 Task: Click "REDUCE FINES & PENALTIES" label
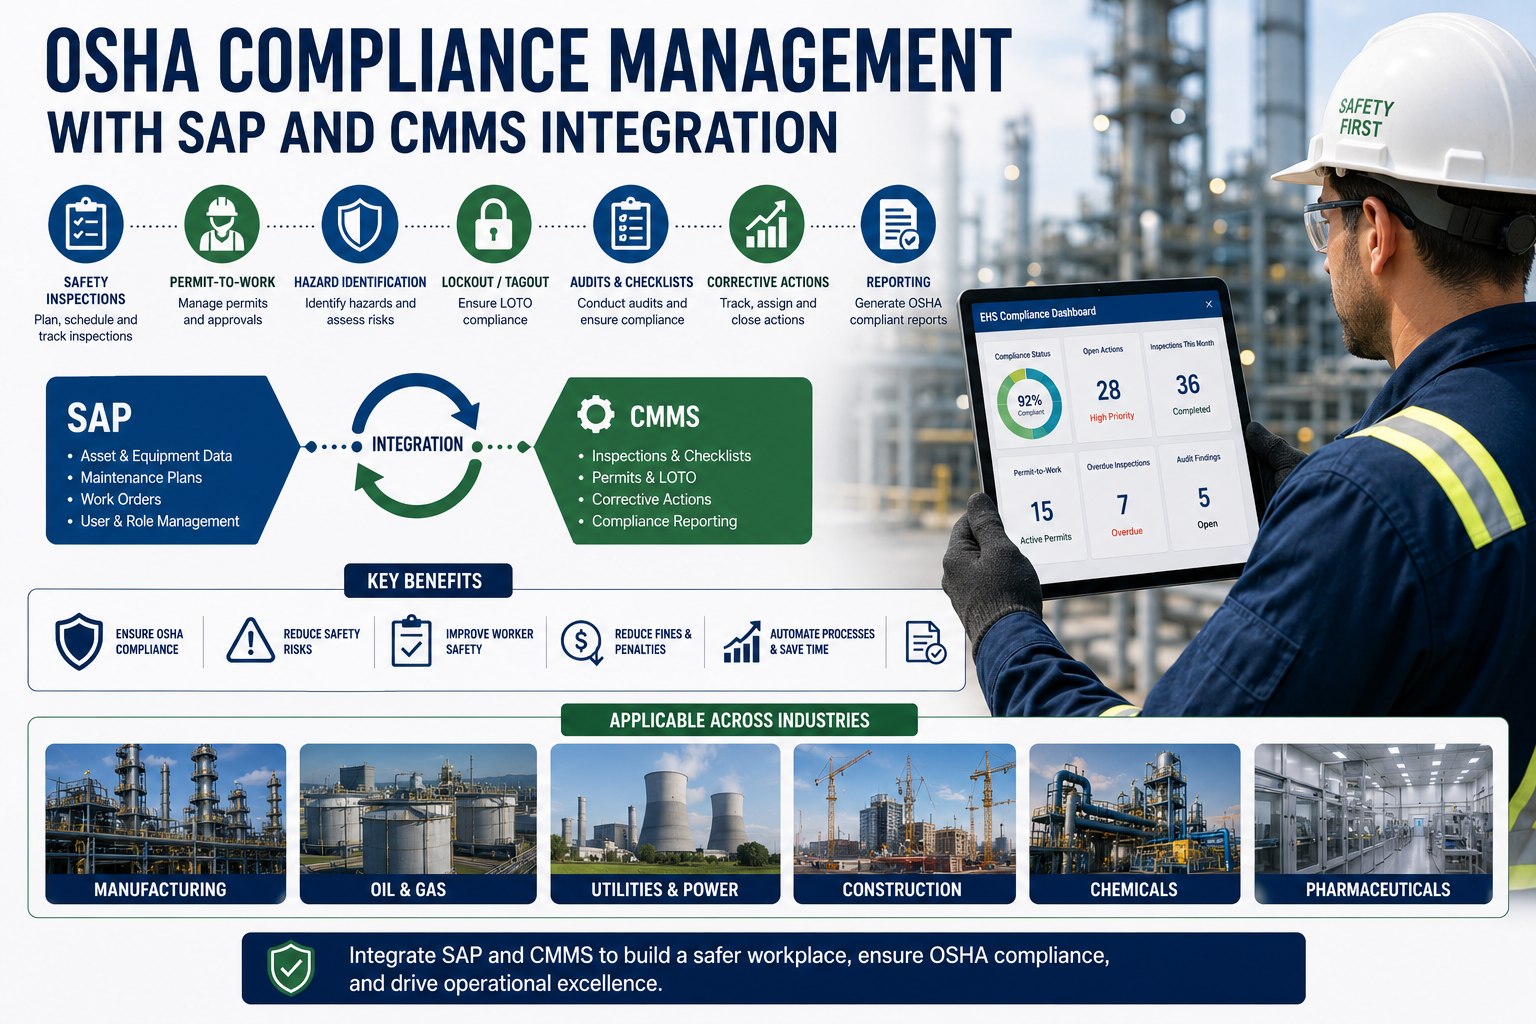click(653, 642)
